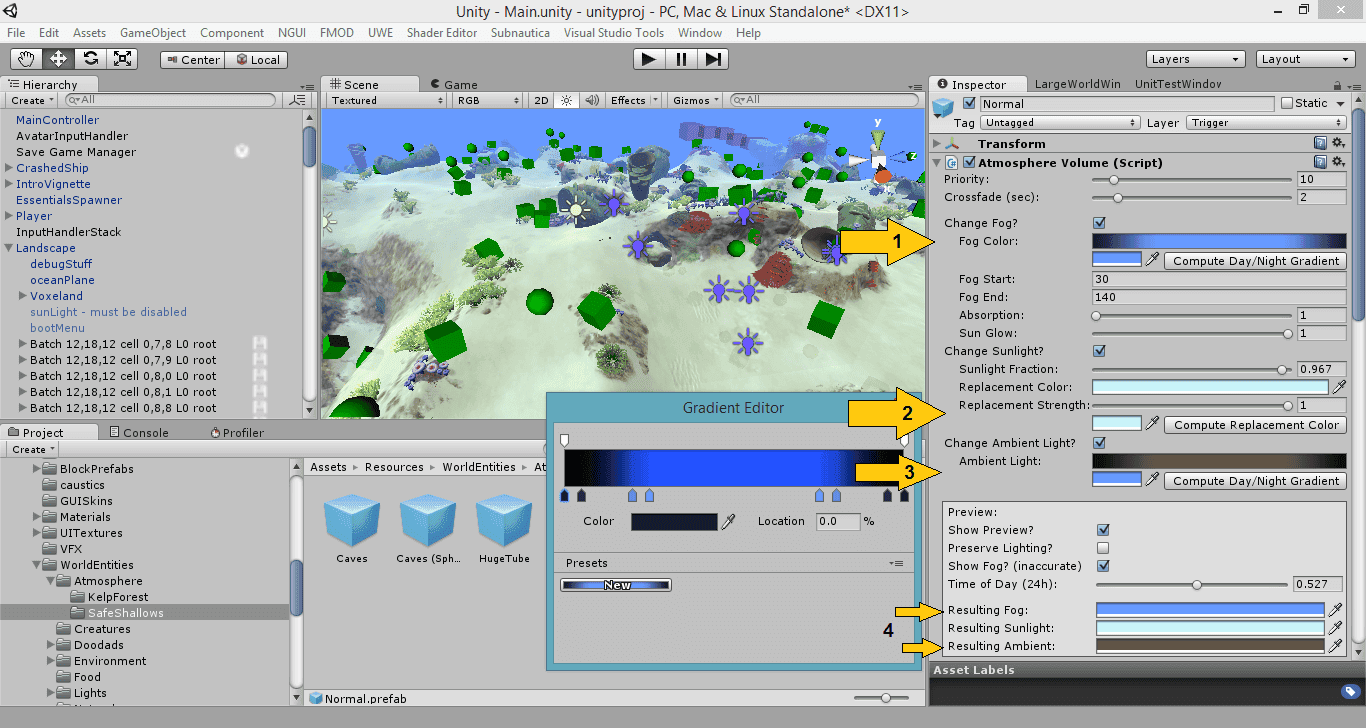The image size is (1366, 728).
Task: Uncheck the Change Fog? checkbox
Action: (1100, 223)
